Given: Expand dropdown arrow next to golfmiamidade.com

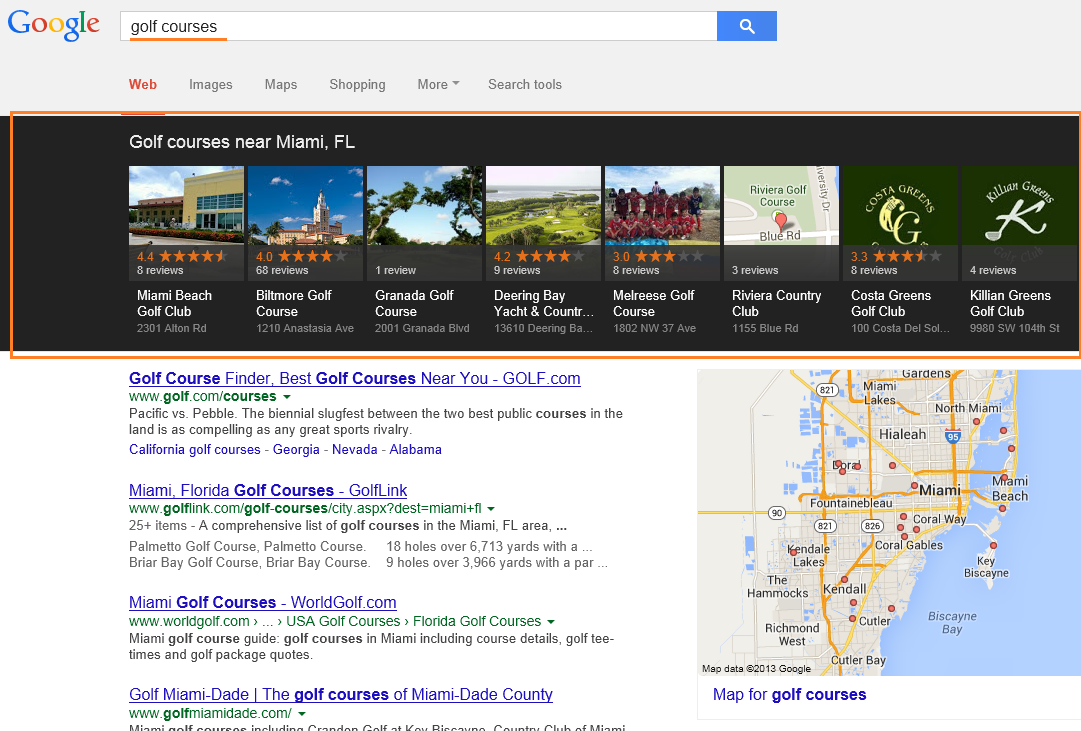Looking at the screenshot, I should (x=301, y=714).
